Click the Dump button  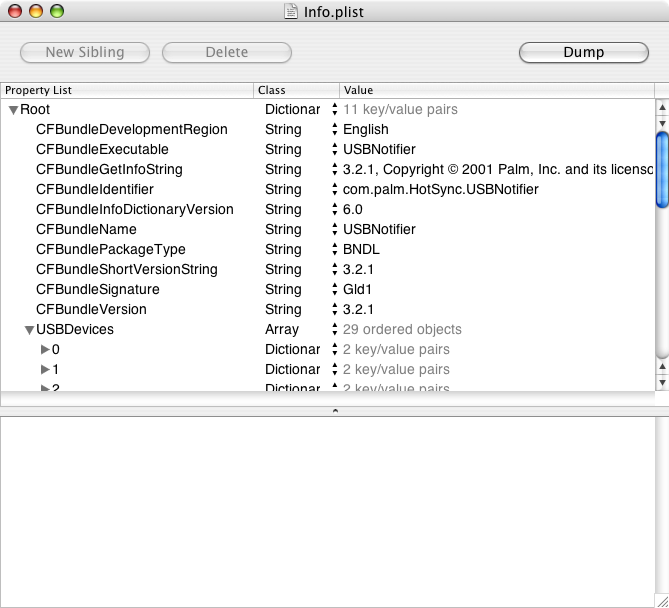(584, 52)
